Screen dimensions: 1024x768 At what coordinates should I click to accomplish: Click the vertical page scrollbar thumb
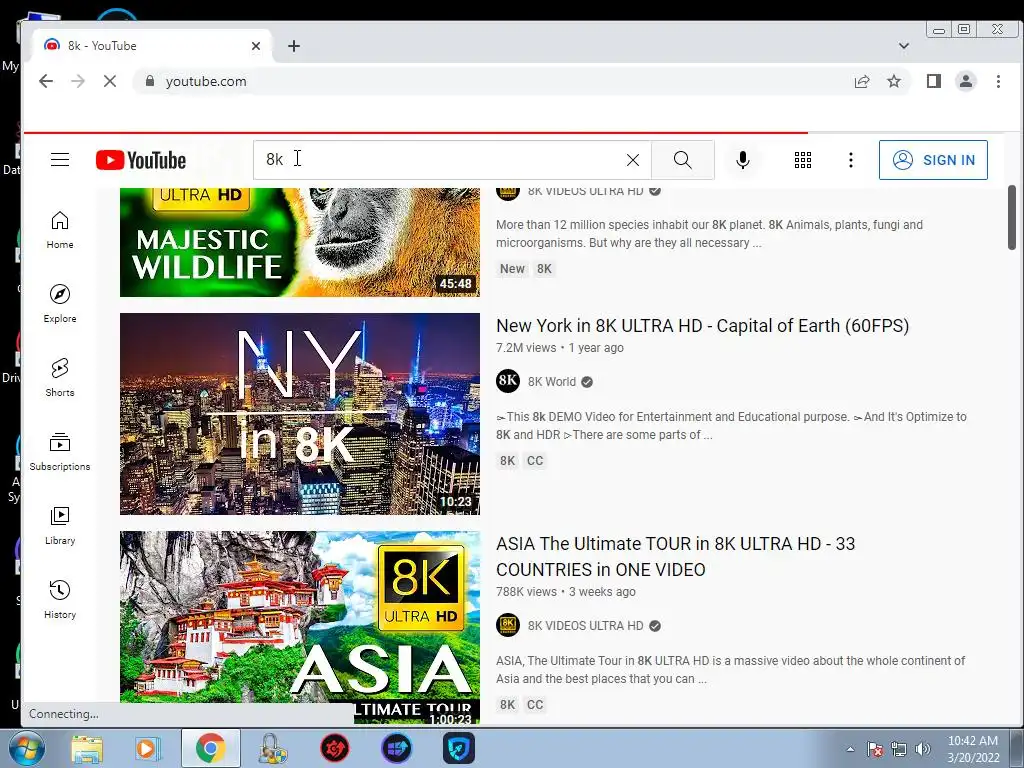point(1012,218)
